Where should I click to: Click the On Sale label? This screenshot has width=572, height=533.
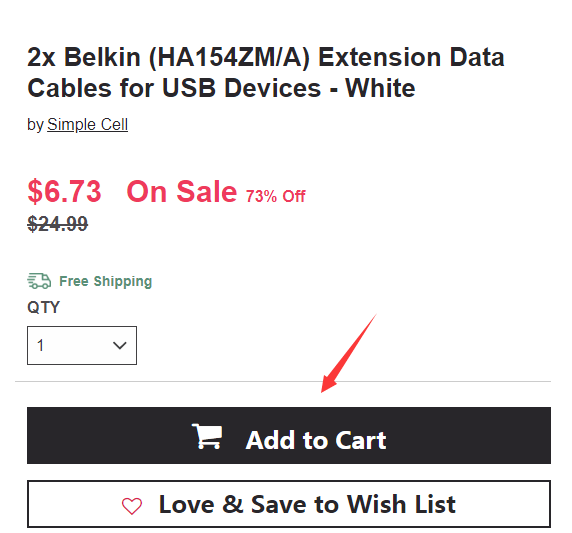[x=182, y=191]
